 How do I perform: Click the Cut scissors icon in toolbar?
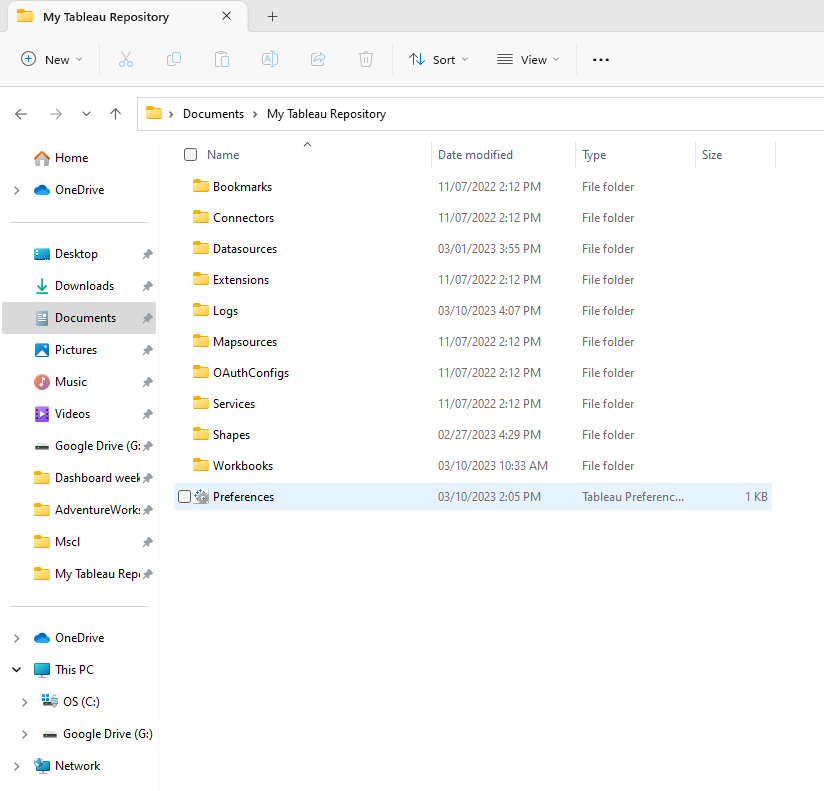[126, 60]
